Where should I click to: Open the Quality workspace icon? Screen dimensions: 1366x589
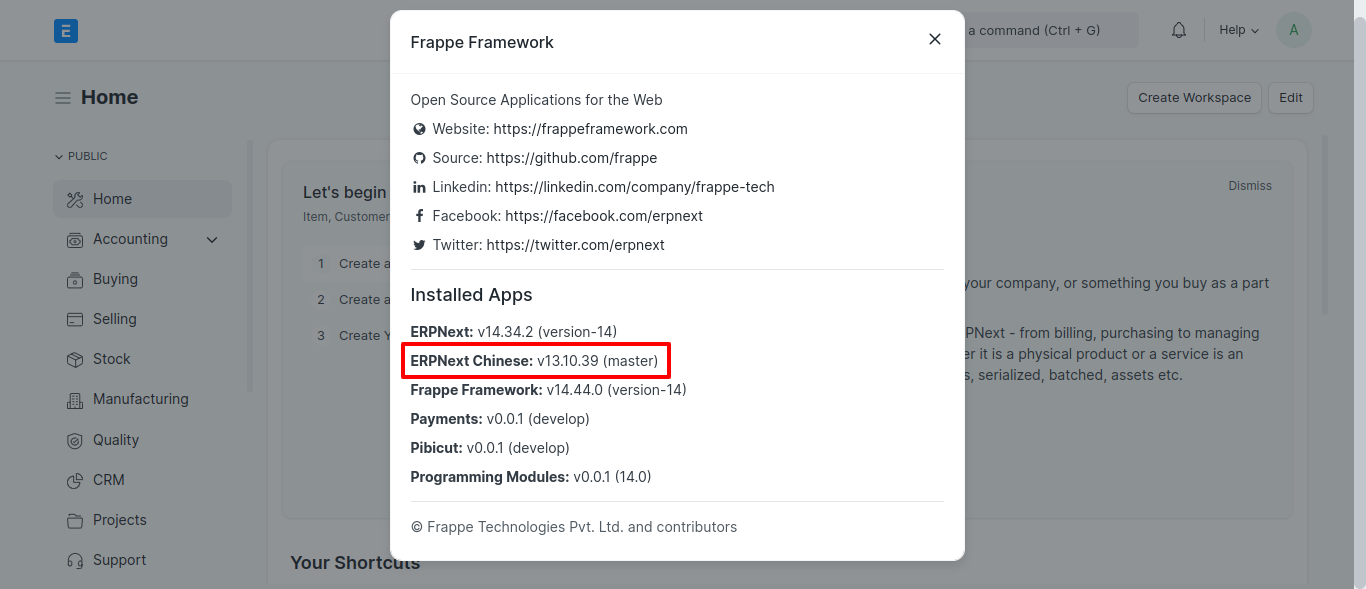pyautogui.click(x=75, y=441)
